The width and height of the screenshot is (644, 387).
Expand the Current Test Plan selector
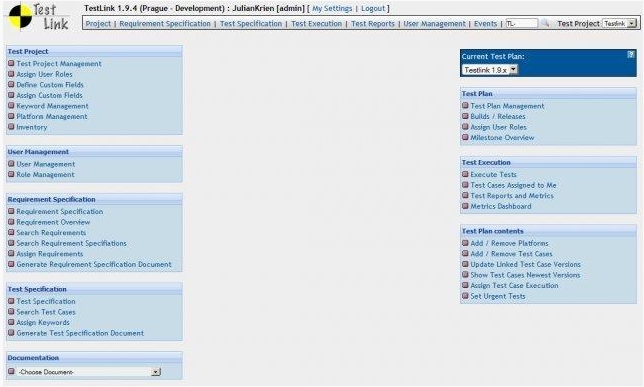490,70
